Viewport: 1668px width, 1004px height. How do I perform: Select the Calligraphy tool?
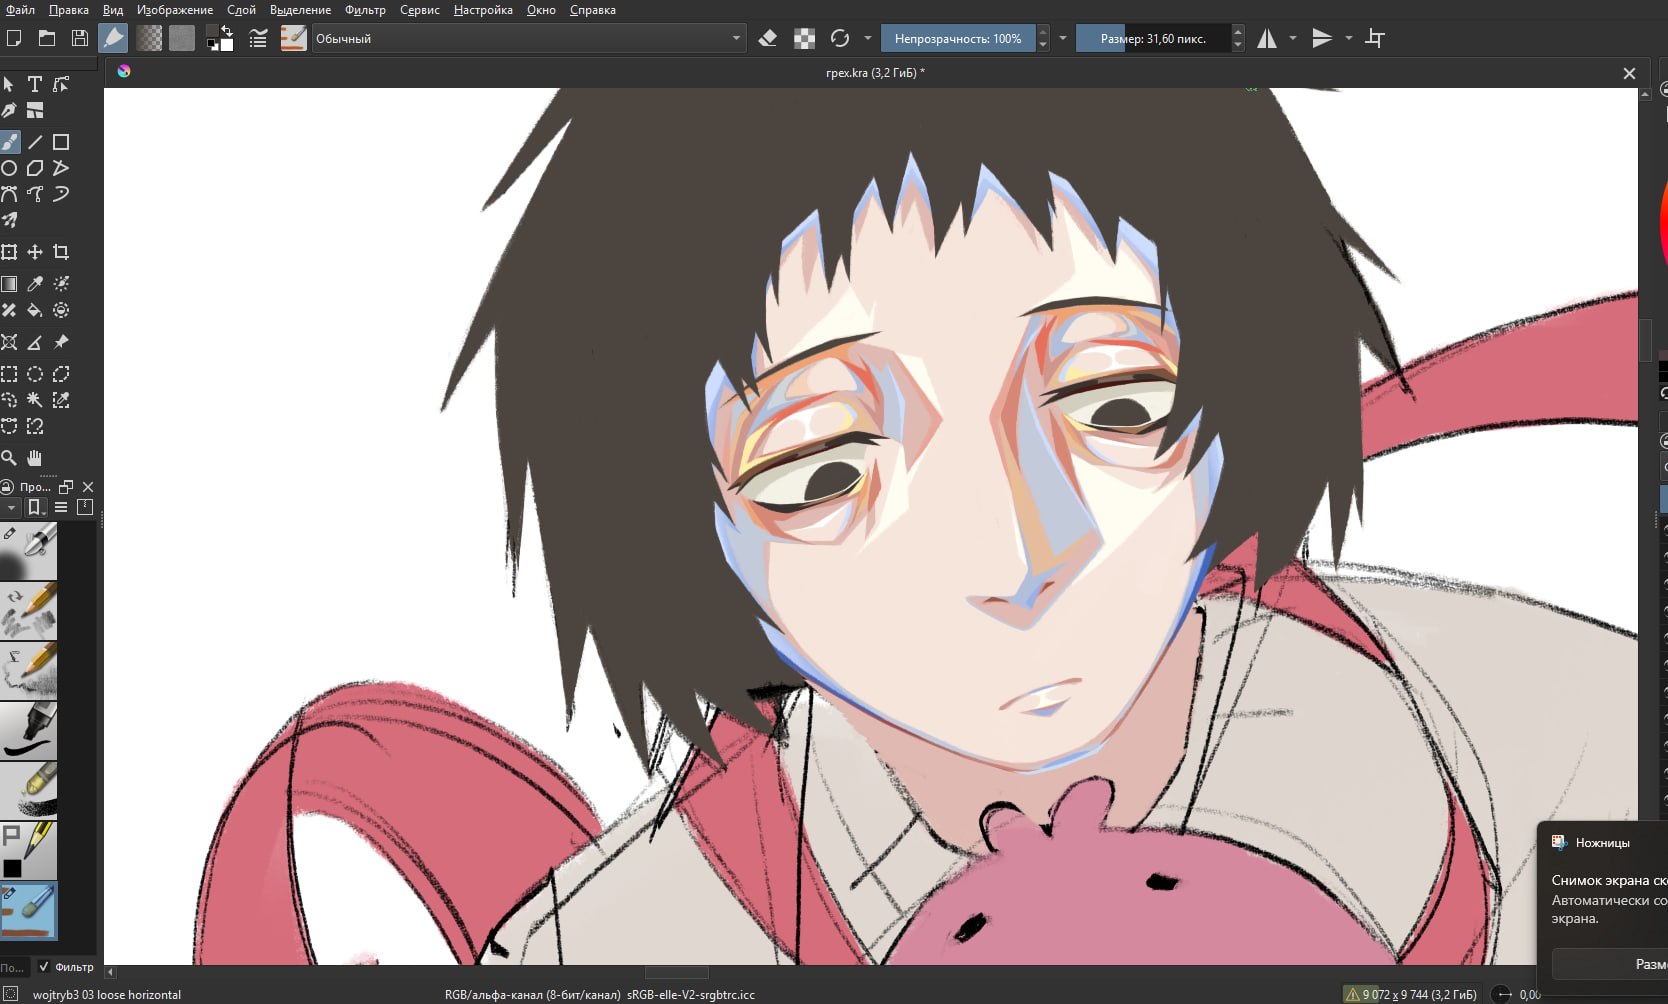pyautogui.click(x=9, y=110)
